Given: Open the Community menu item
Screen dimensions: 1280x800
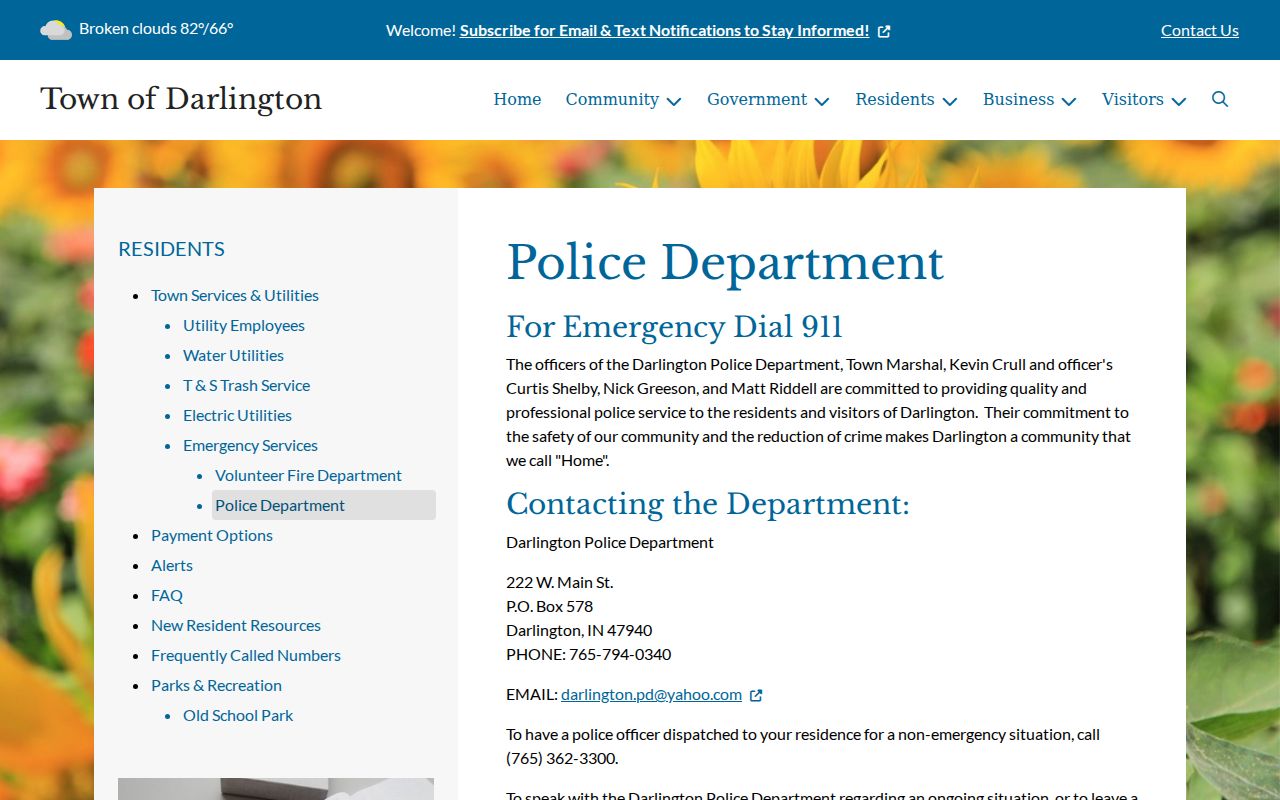Looking at the screenshot, I should tap(612, 99).
